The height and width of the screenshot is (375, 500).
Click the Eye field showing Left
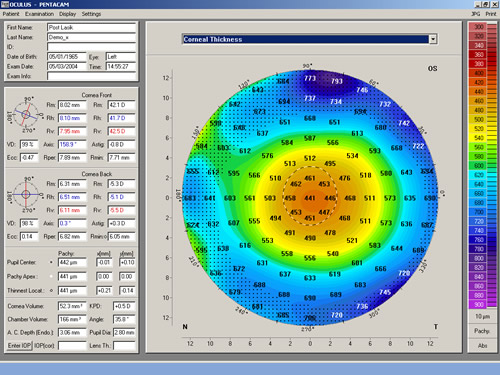pos(121,57)
